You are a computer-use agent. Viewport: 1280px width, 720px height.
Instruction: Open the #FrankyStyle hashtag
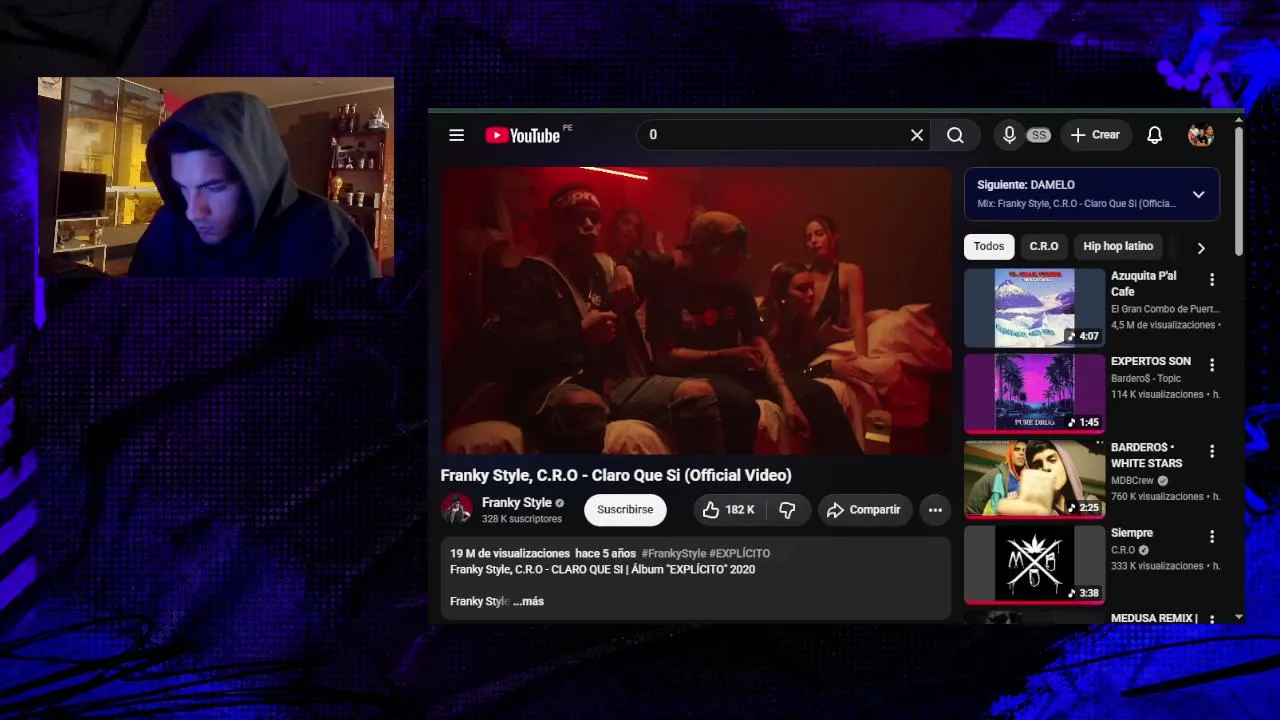point(674,553)
